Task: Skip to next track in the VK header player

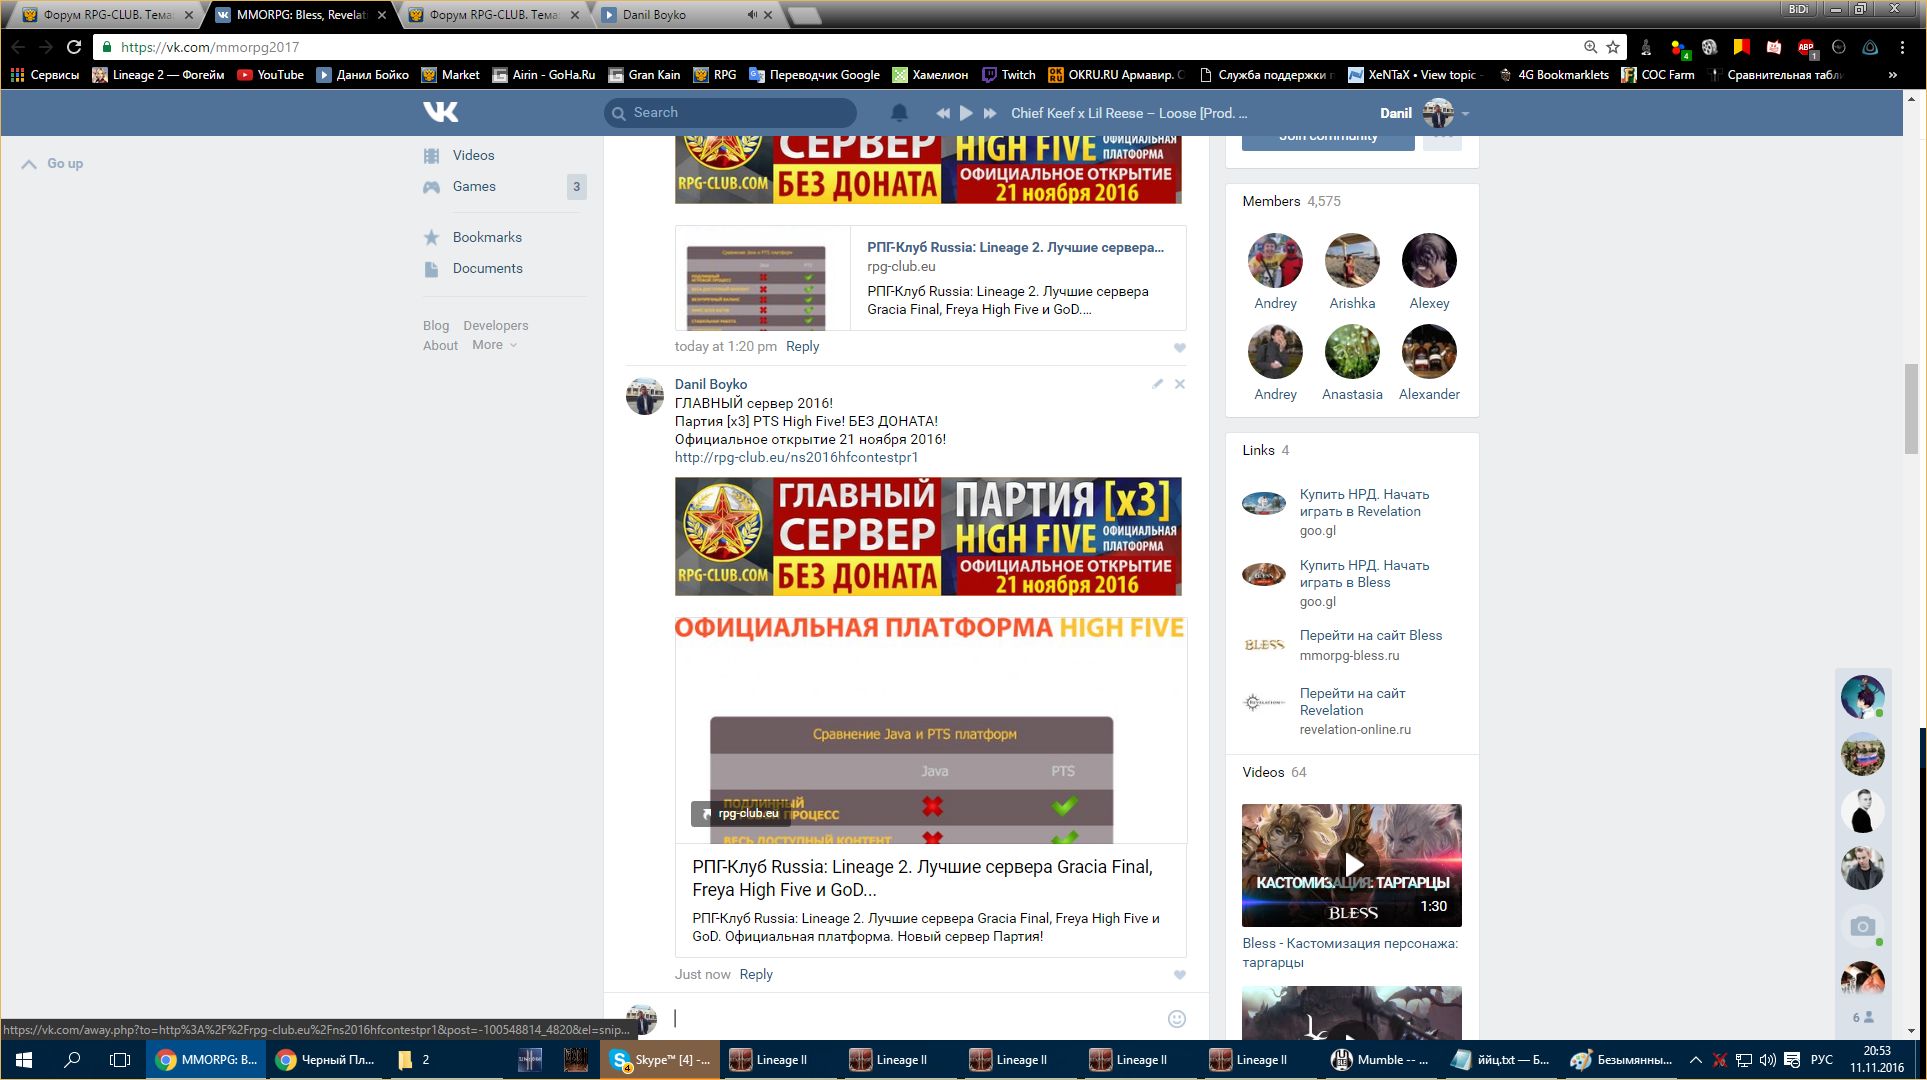Action: tap(990, 113)
